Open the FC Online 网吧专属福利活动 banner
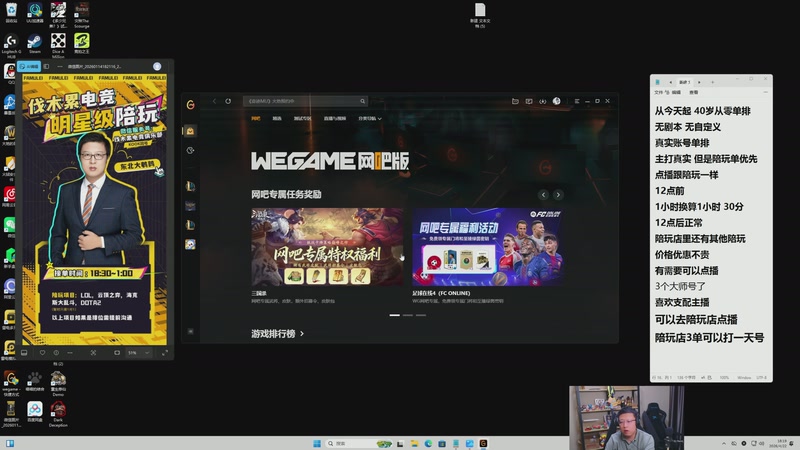The height and width of the screenshot is (450, 800). pos(488,246)
